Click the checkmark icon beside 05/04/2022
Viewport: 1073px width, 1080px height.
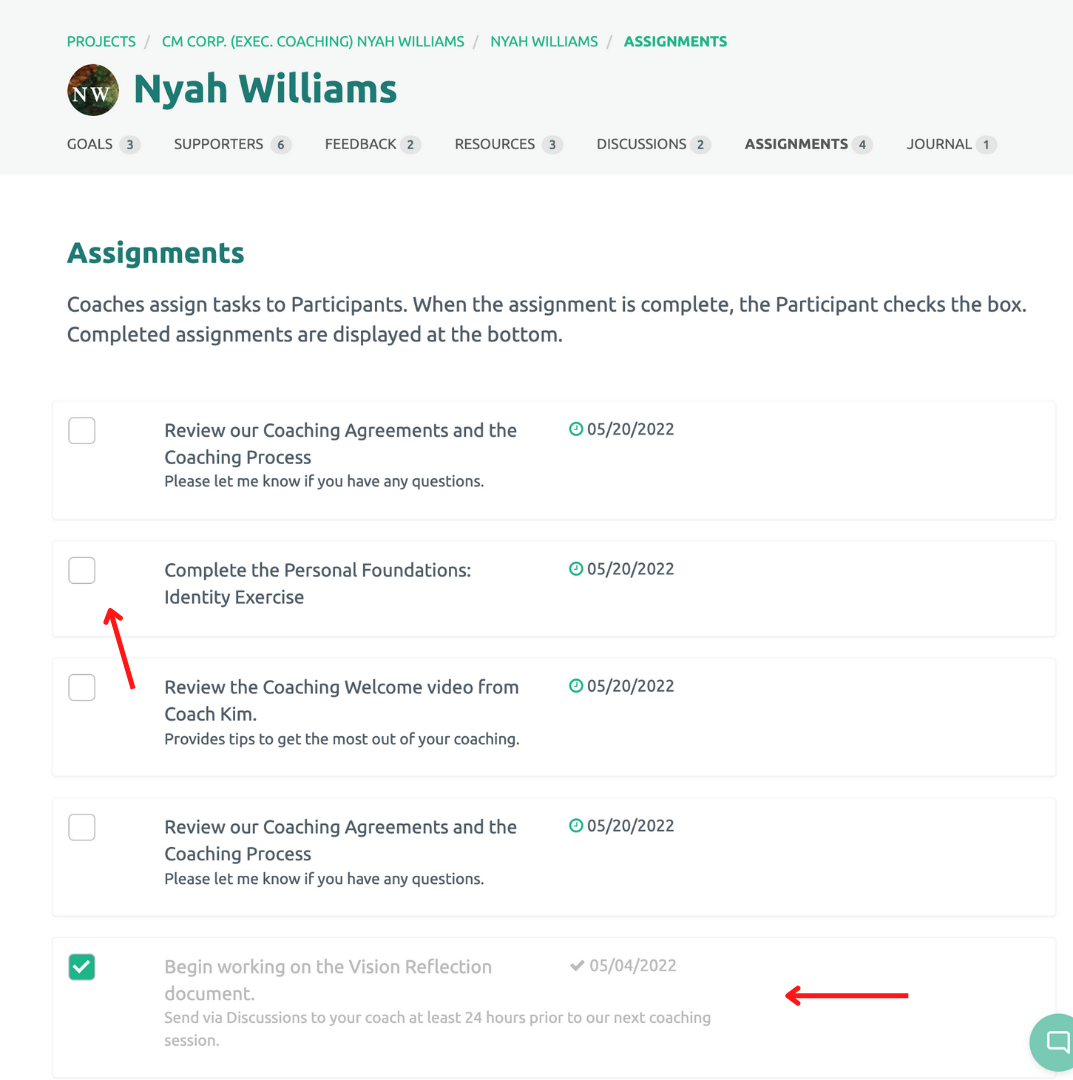click(x=577, y=966)
